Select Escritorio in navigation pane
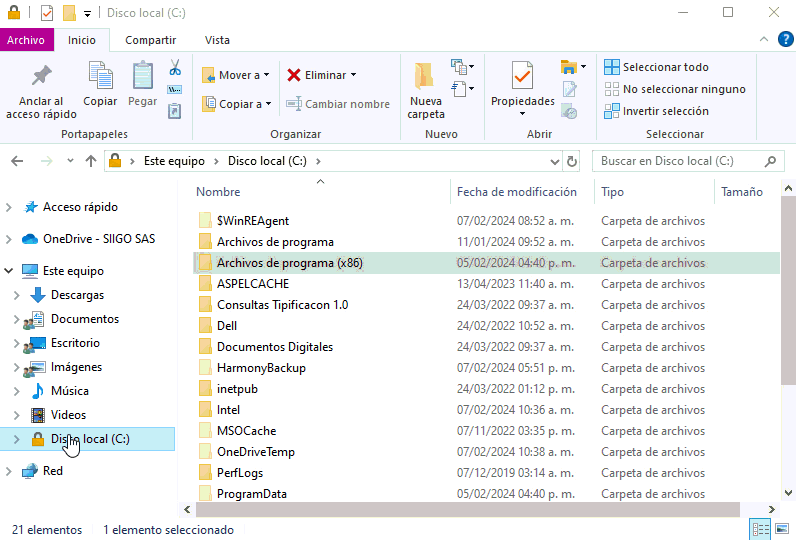 click(x=75, y=343)
